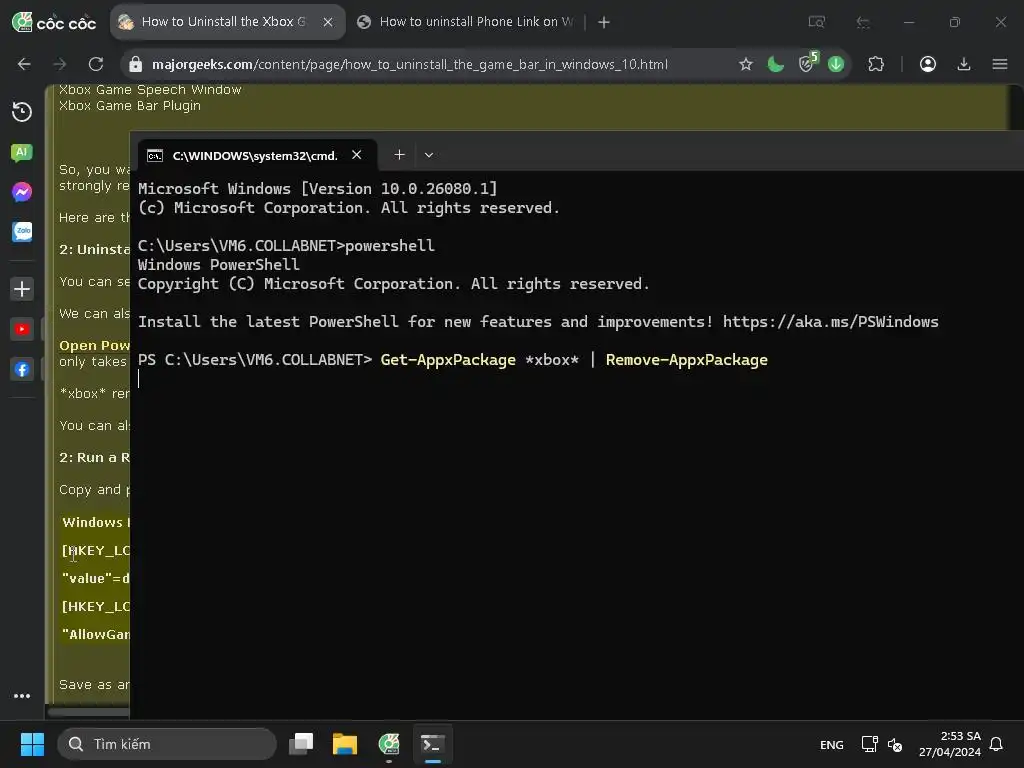Click the Xbox Game Bar Plugin text

pyautogui.click(x=130, y=106)
